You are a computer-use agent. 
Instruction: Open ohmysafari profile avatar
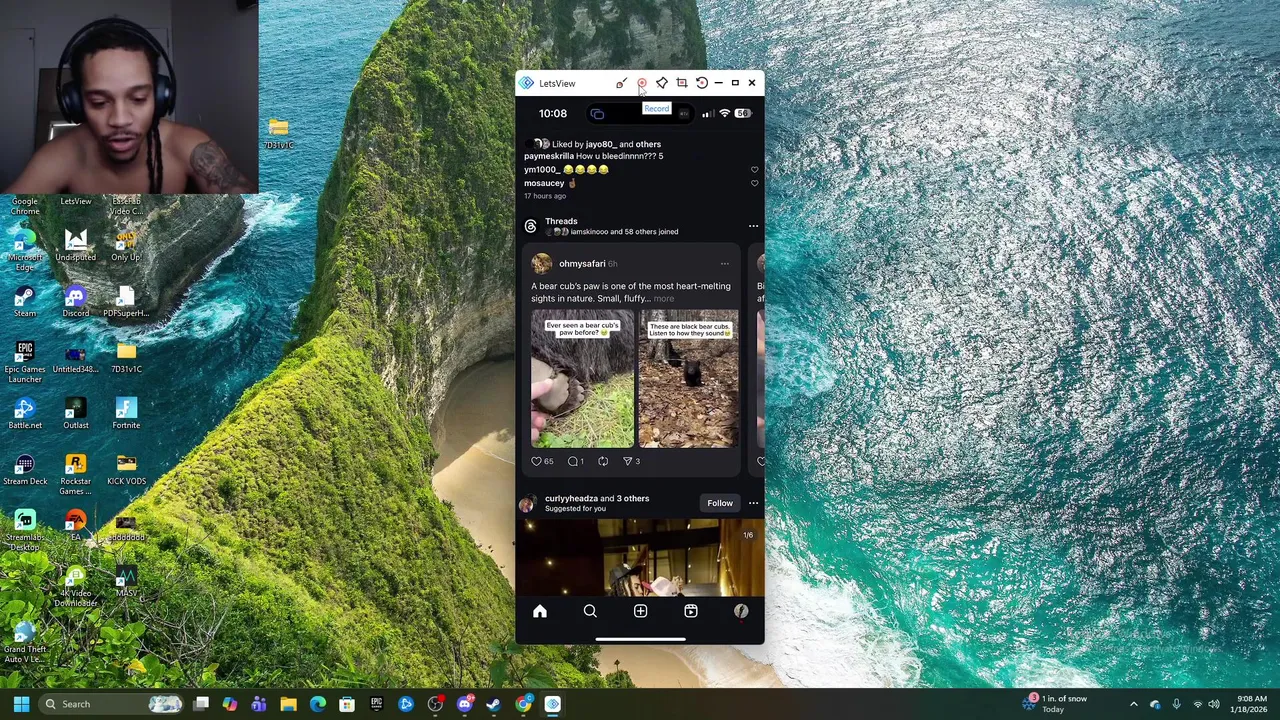pos(541,263)
